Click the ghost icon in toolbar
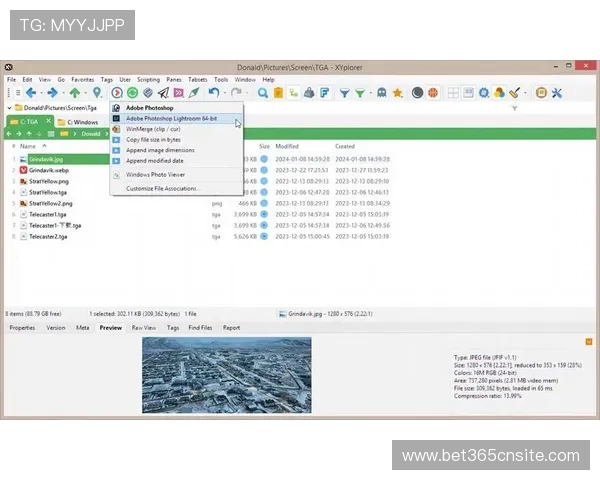This screenshot has height=480, width=600. [x=381, y=93]
